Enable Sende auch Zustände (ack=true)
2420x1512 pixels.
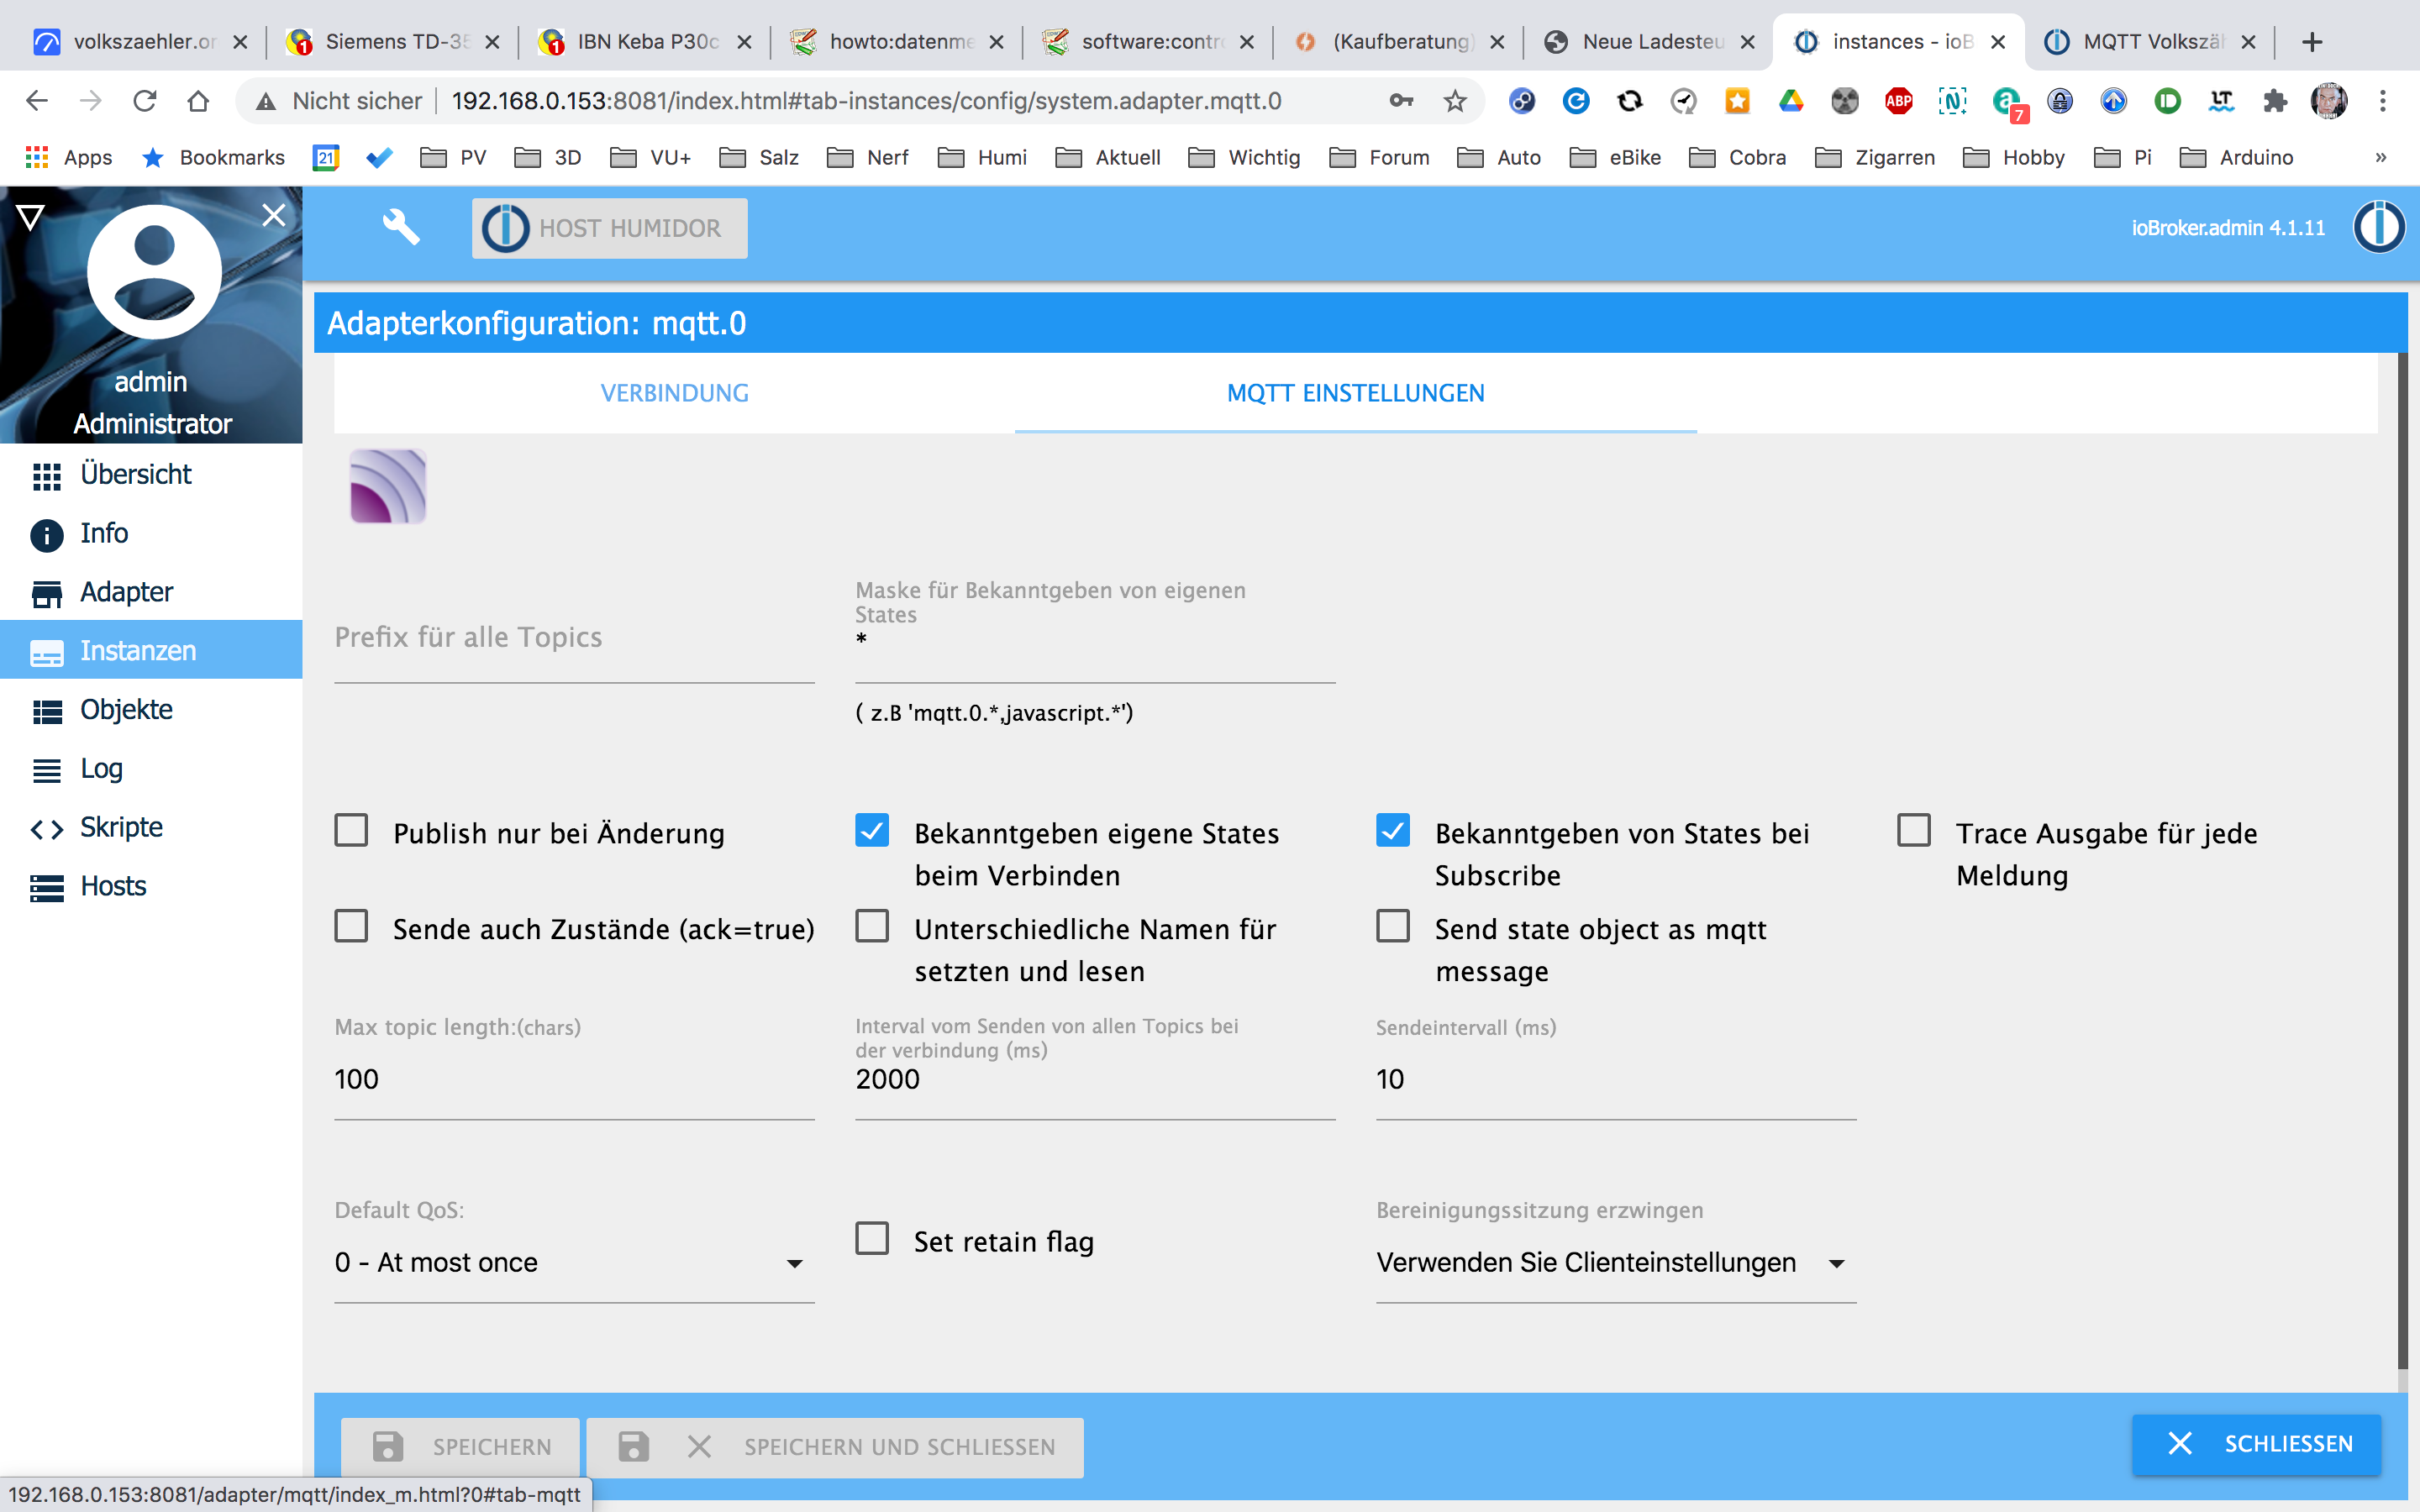351,927
